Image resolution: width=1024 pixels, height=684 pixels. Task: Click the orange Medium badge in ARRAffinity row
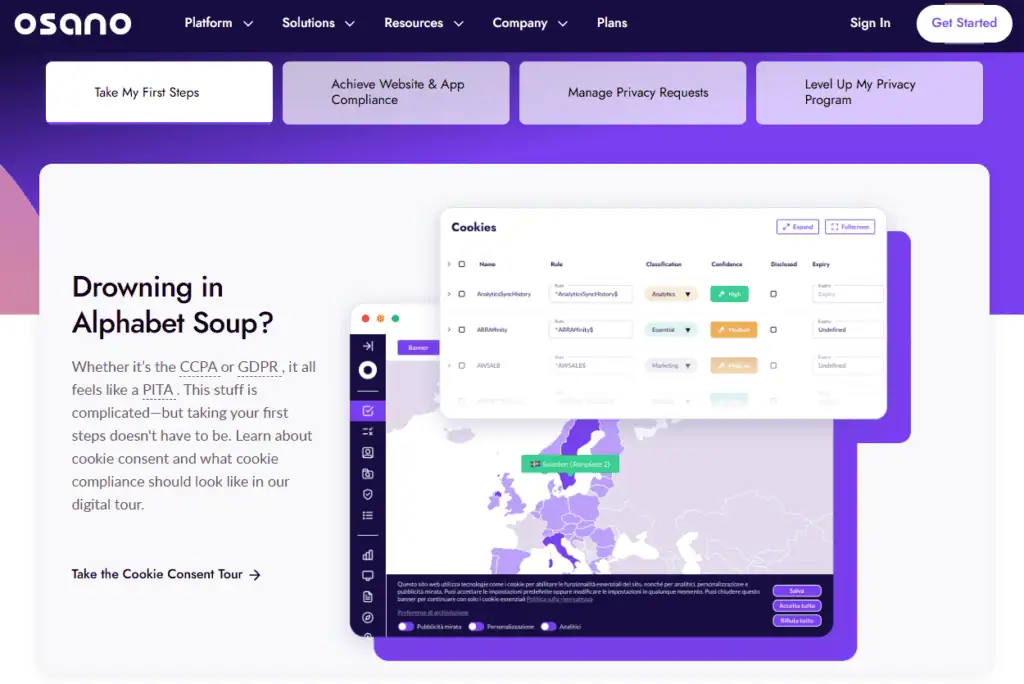(x=733, y=330)
